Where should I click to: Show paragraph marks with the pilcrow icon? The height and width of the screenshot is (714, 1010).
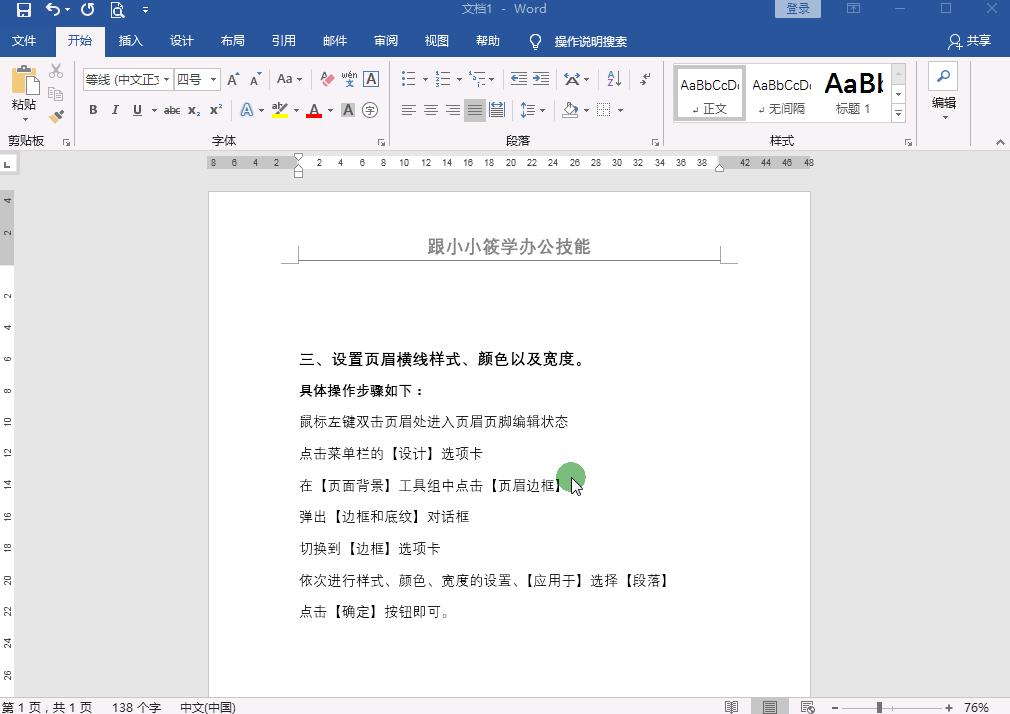(x=645, y=80)
